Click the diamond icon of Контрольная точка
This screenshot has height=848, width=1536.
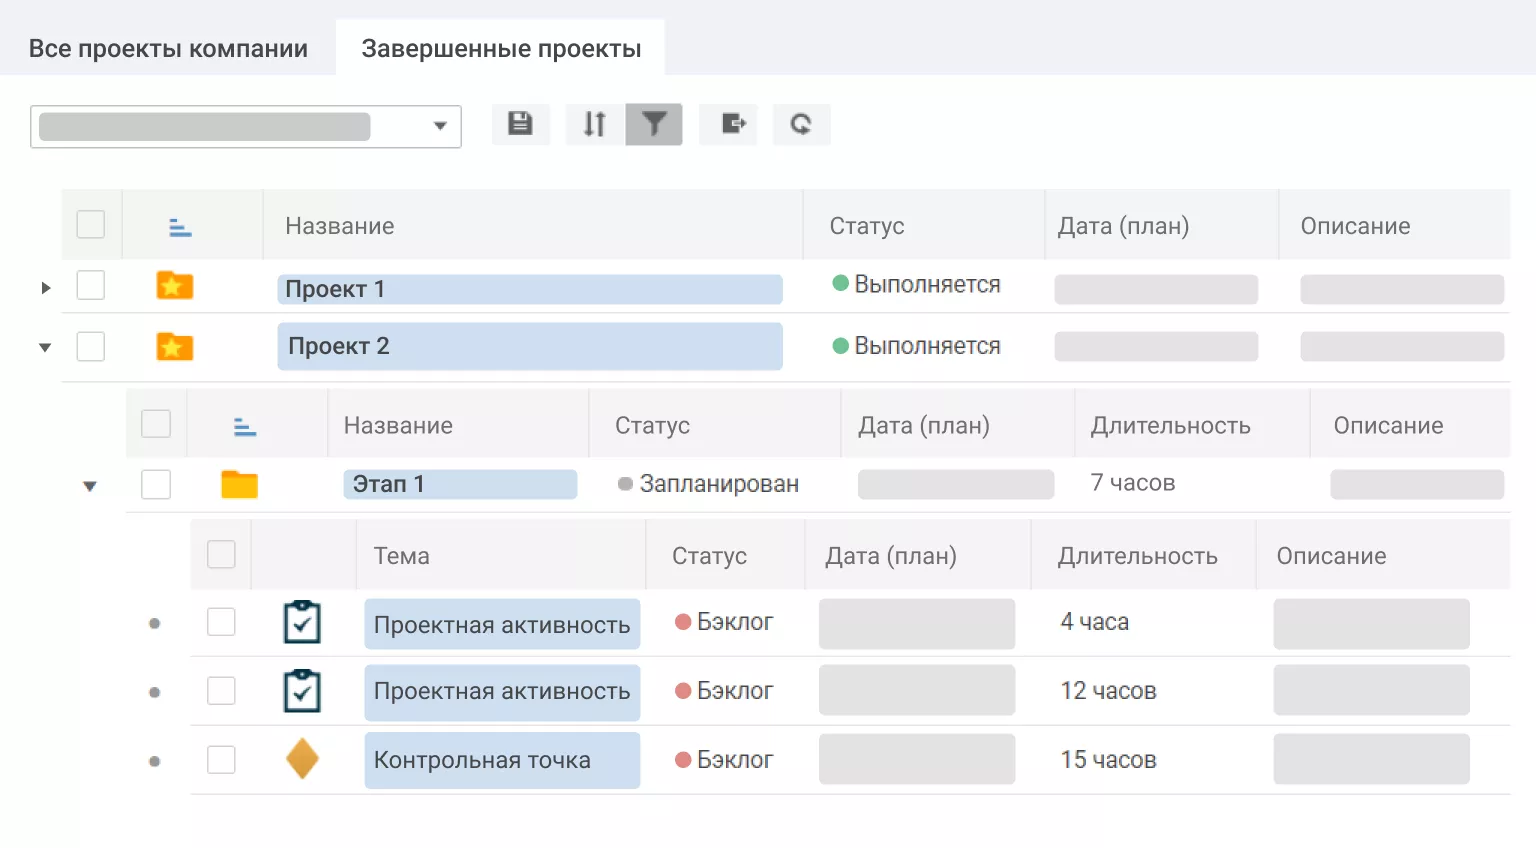pyautogui.click(x=302, y=759)
